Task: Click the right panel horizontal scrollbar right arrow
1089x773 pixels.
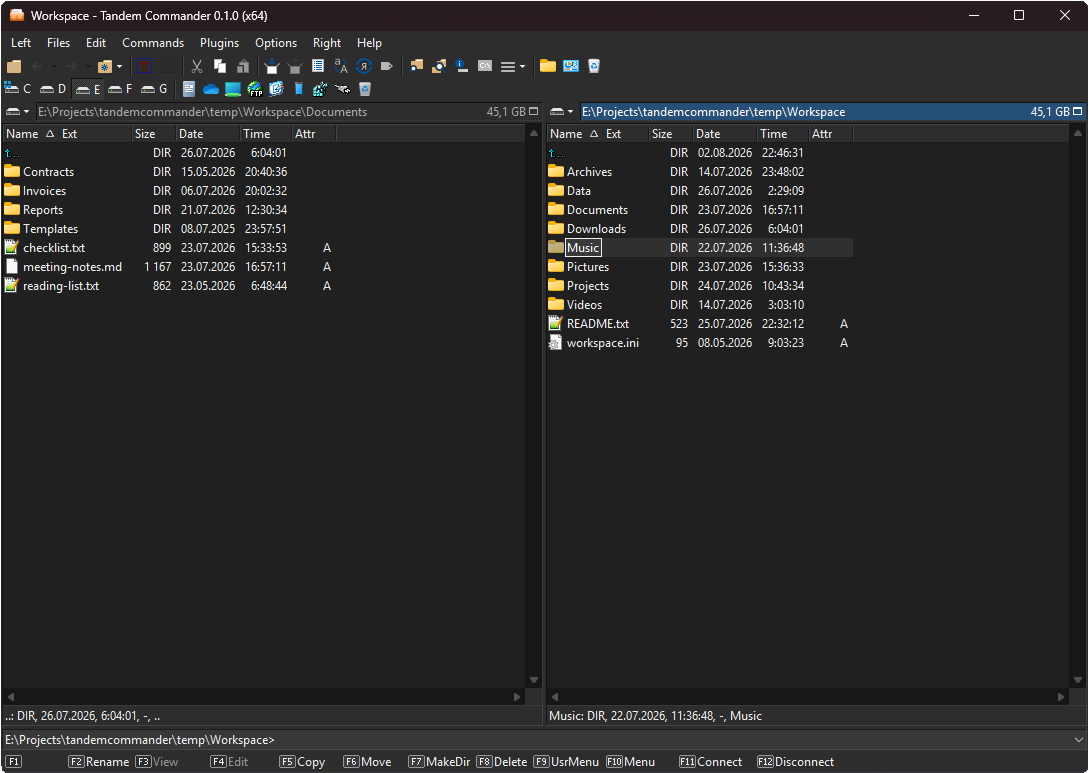Action: (x=1061, y=697)
